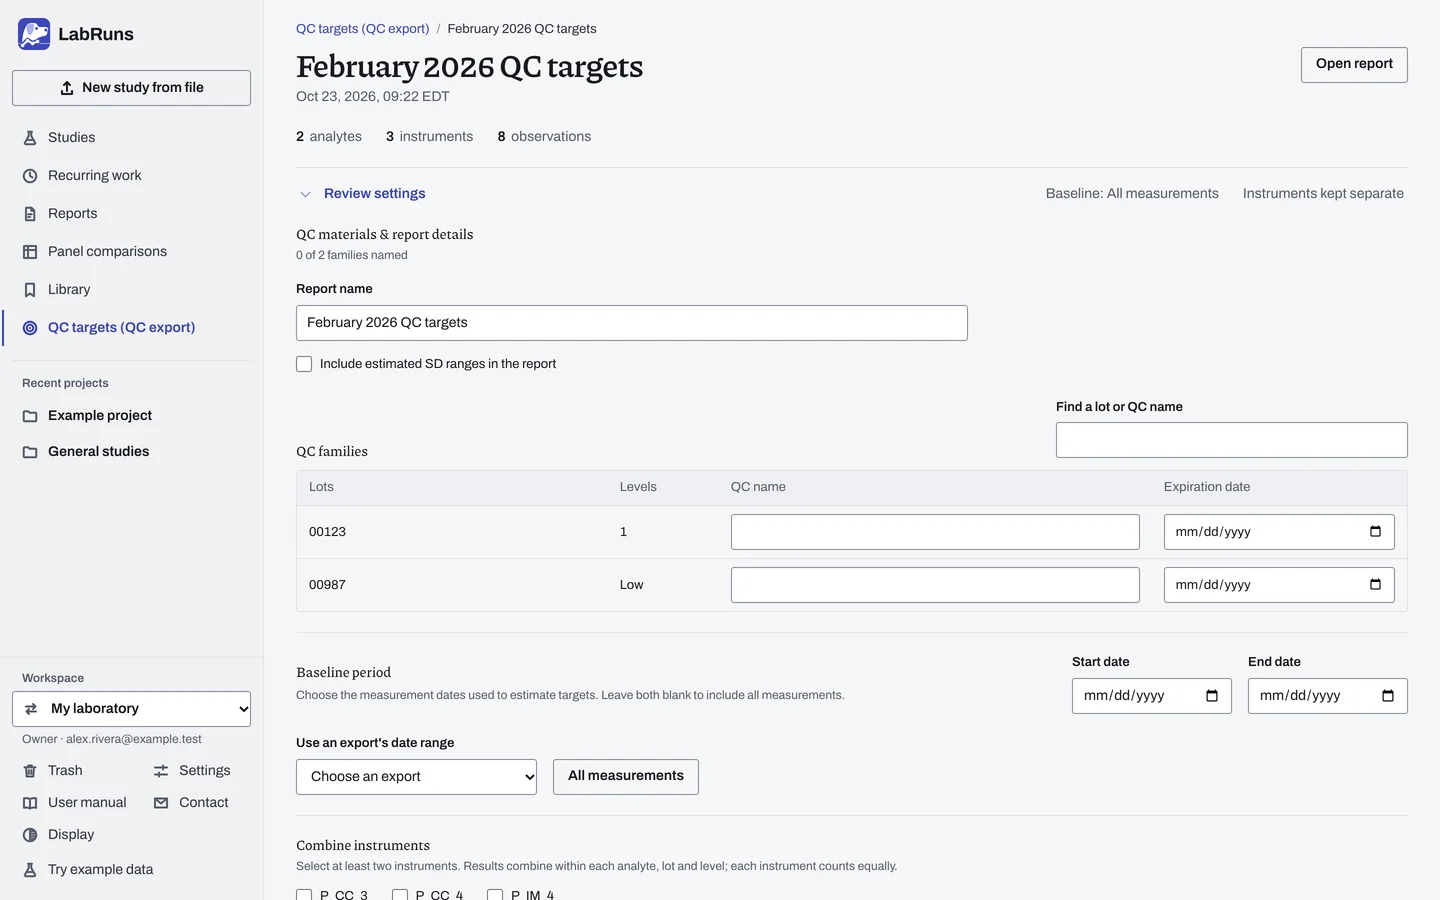Check the P_IM_4 instrument checkbox
Screen dimensions: 1440x900
click(x=495, y=895)
